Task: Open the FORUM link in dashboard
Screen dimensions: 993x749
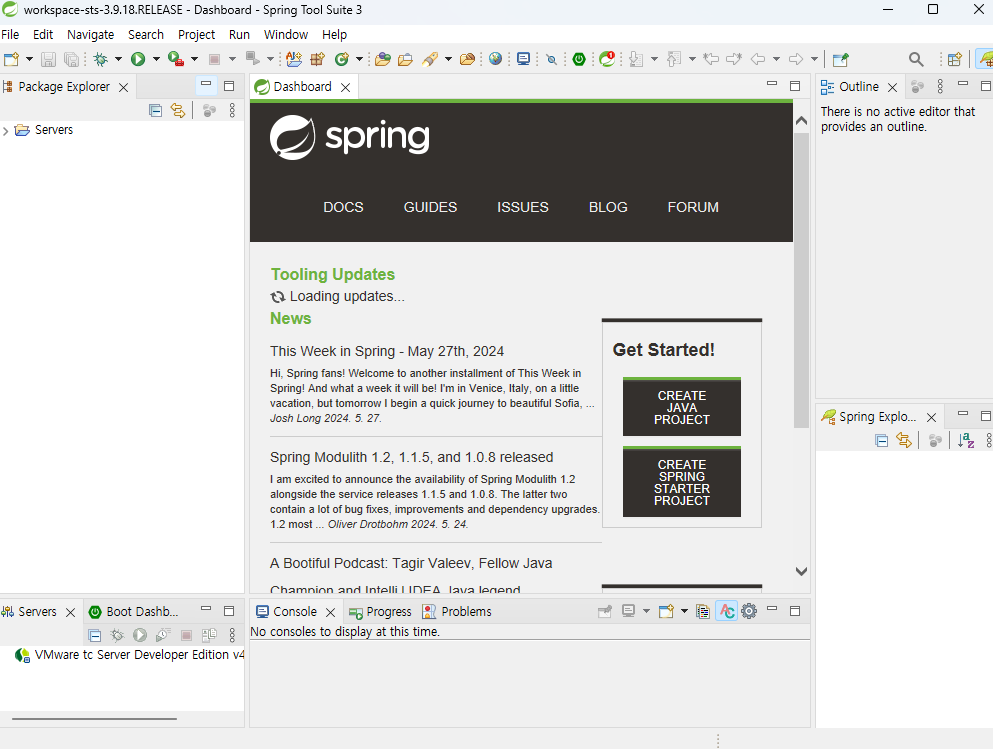Action: [693, 207]
